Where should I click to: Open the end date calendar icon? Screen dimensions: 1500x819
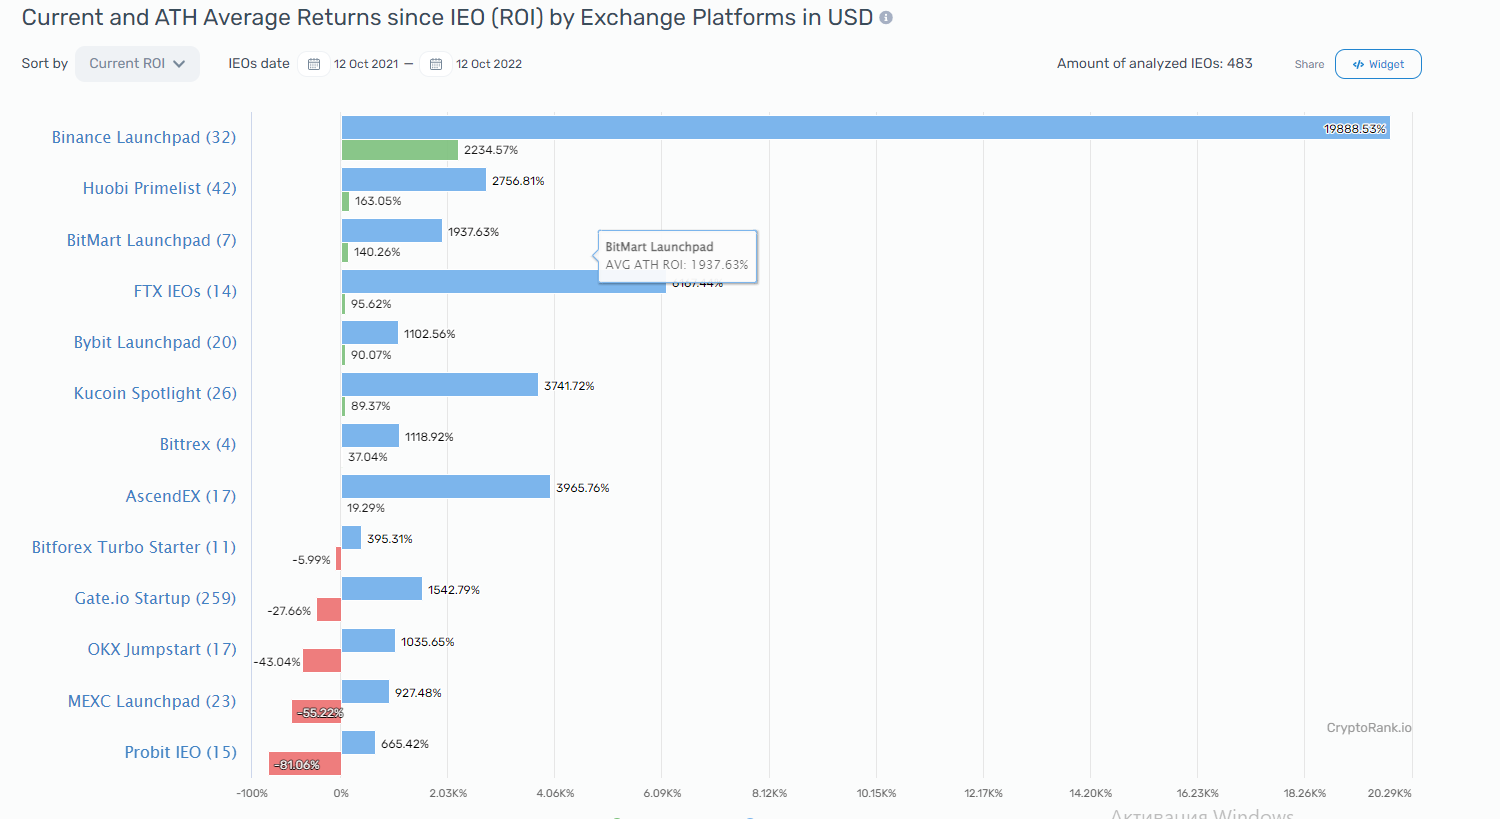(x=436, y=64)
